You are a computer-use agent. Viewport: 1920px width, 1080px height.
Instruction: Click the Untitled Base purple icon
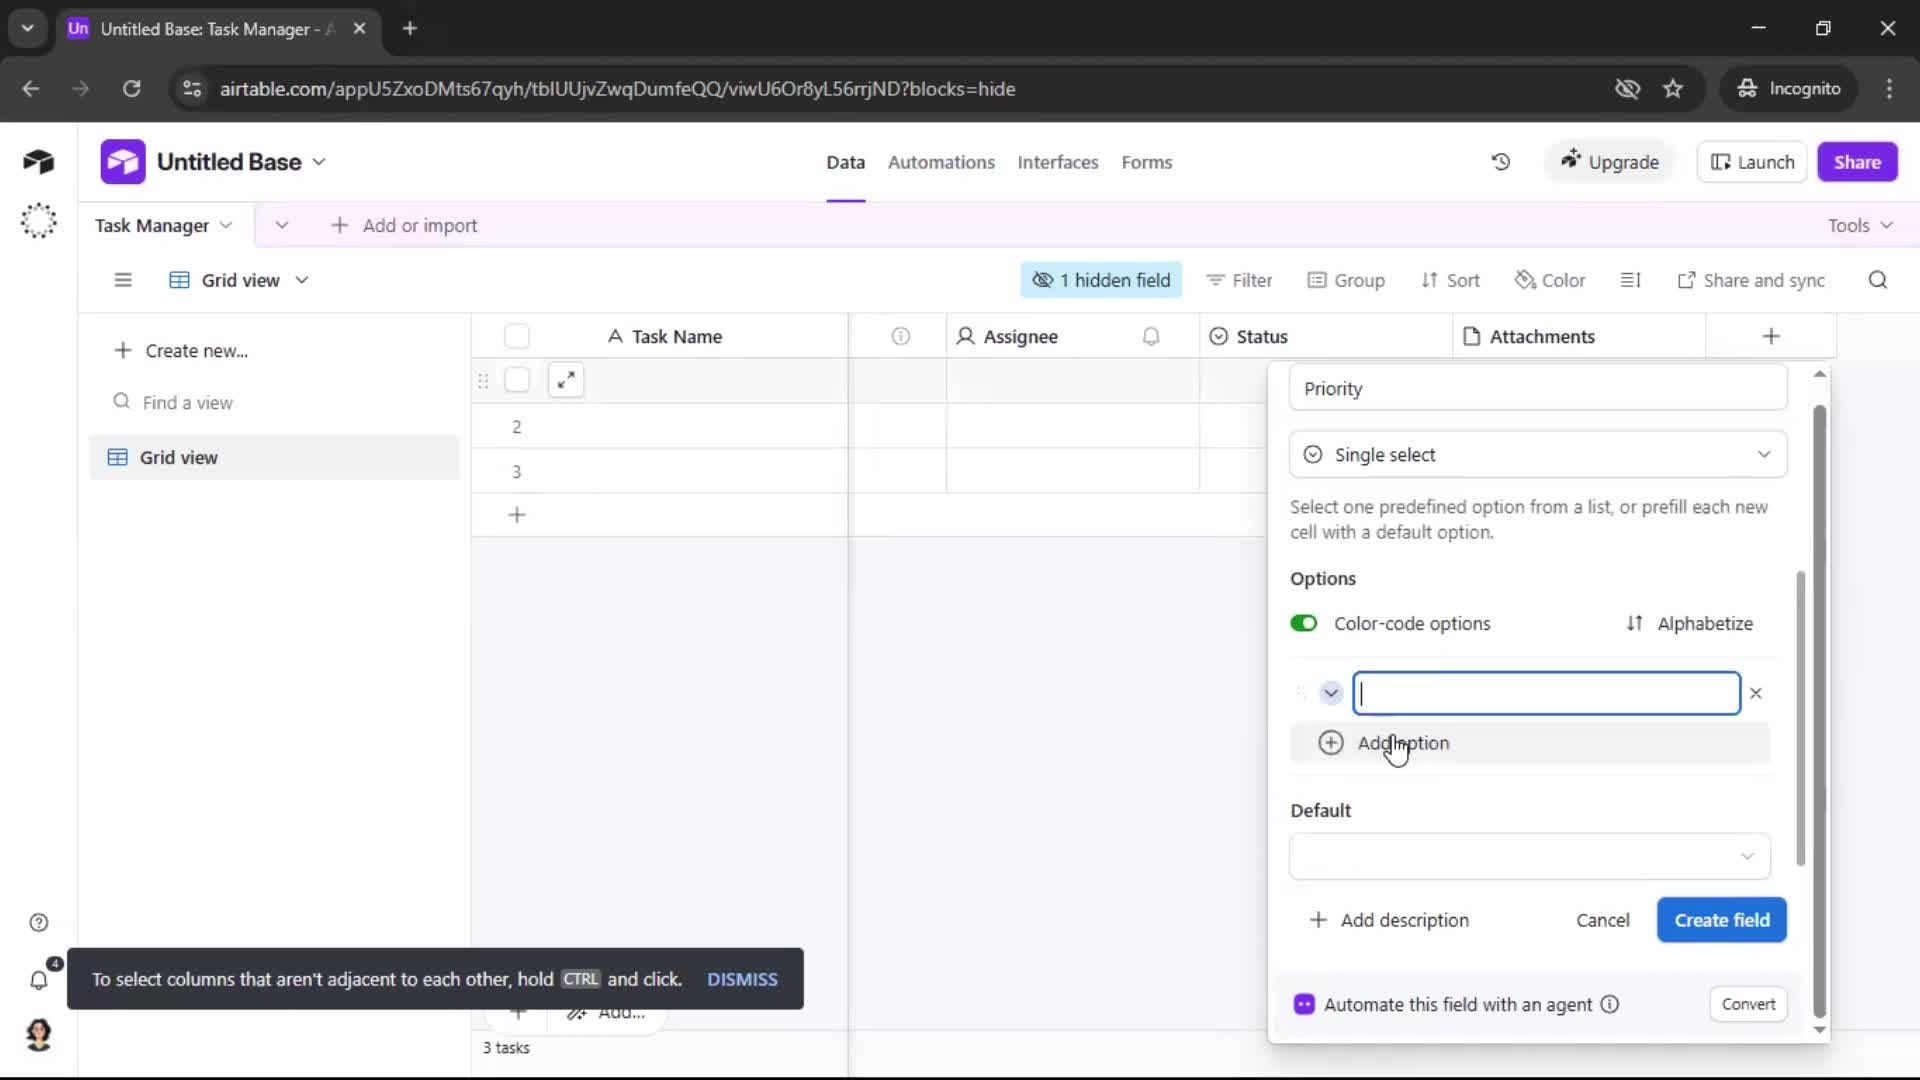[x=123, y=162]
